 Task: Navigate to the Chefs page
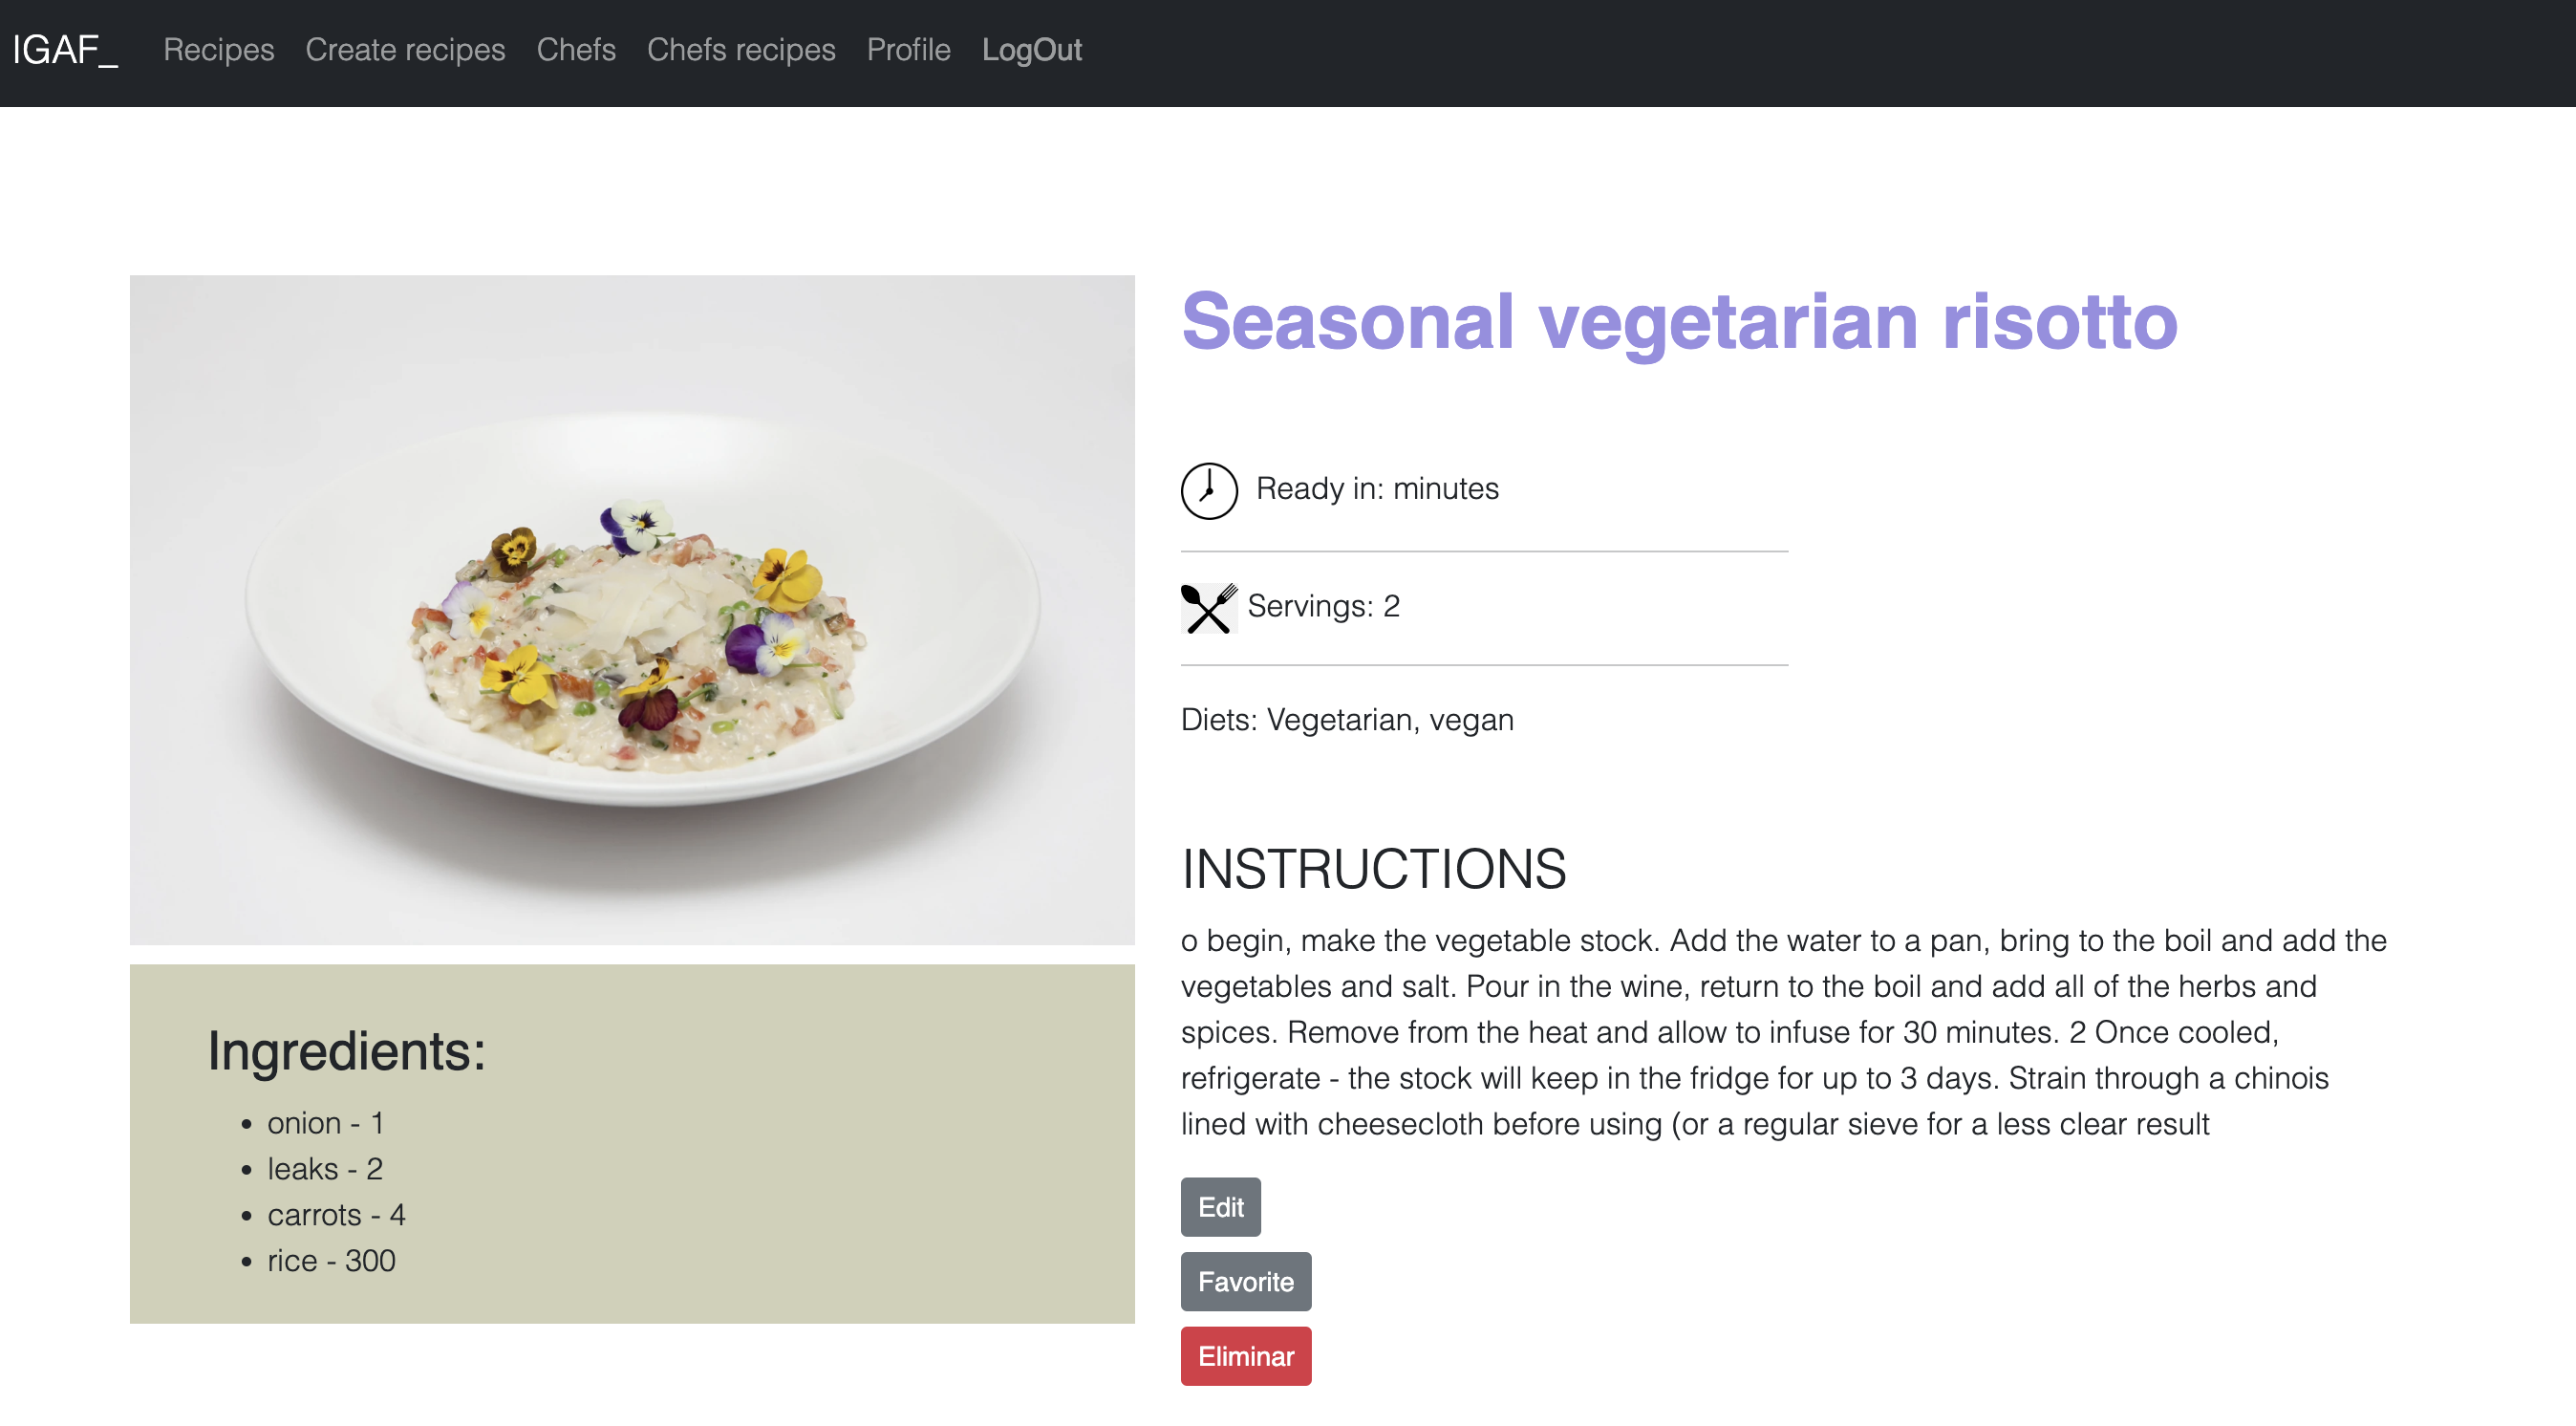(x=576, y=50)
